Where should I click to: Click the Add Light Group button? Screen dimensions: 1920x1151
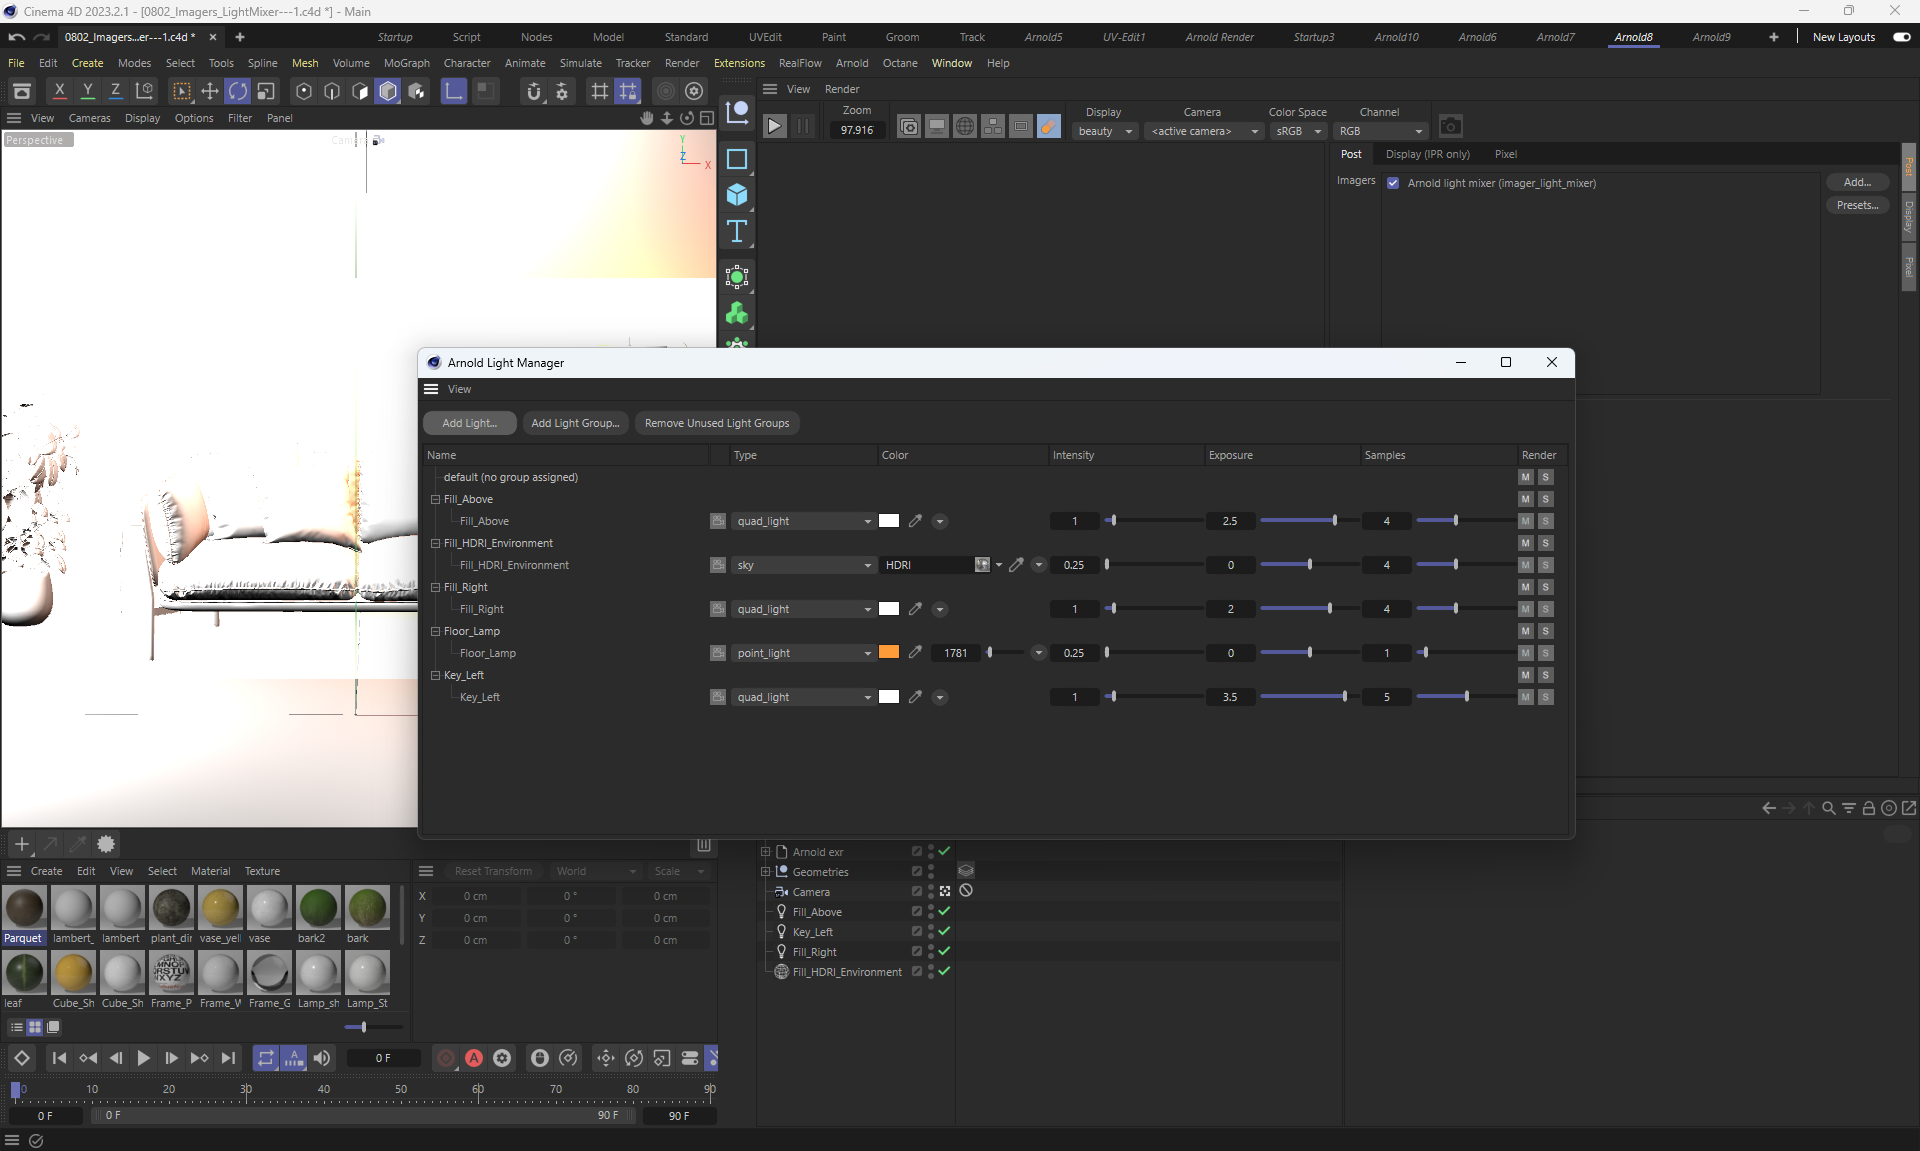click(575, 423)
